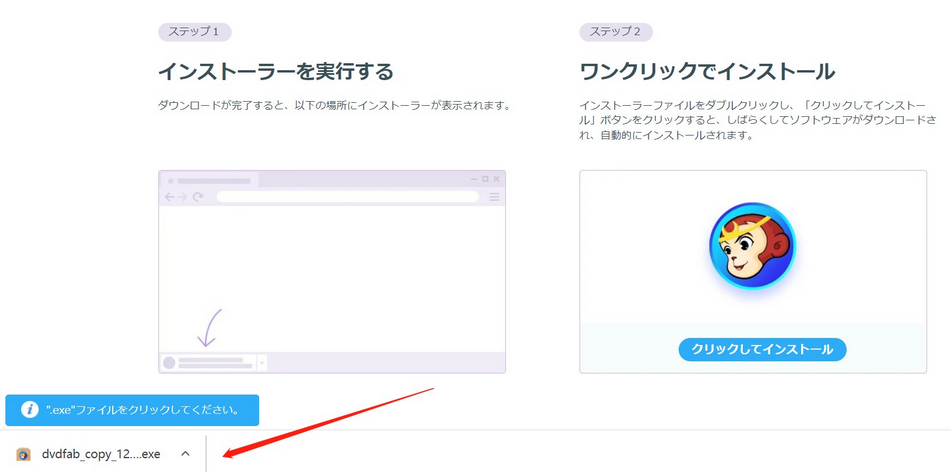This screenshot has width=951, height=472.
Task: Click the maximize square in the illustrated browser
Action: (x=485, y=179)
